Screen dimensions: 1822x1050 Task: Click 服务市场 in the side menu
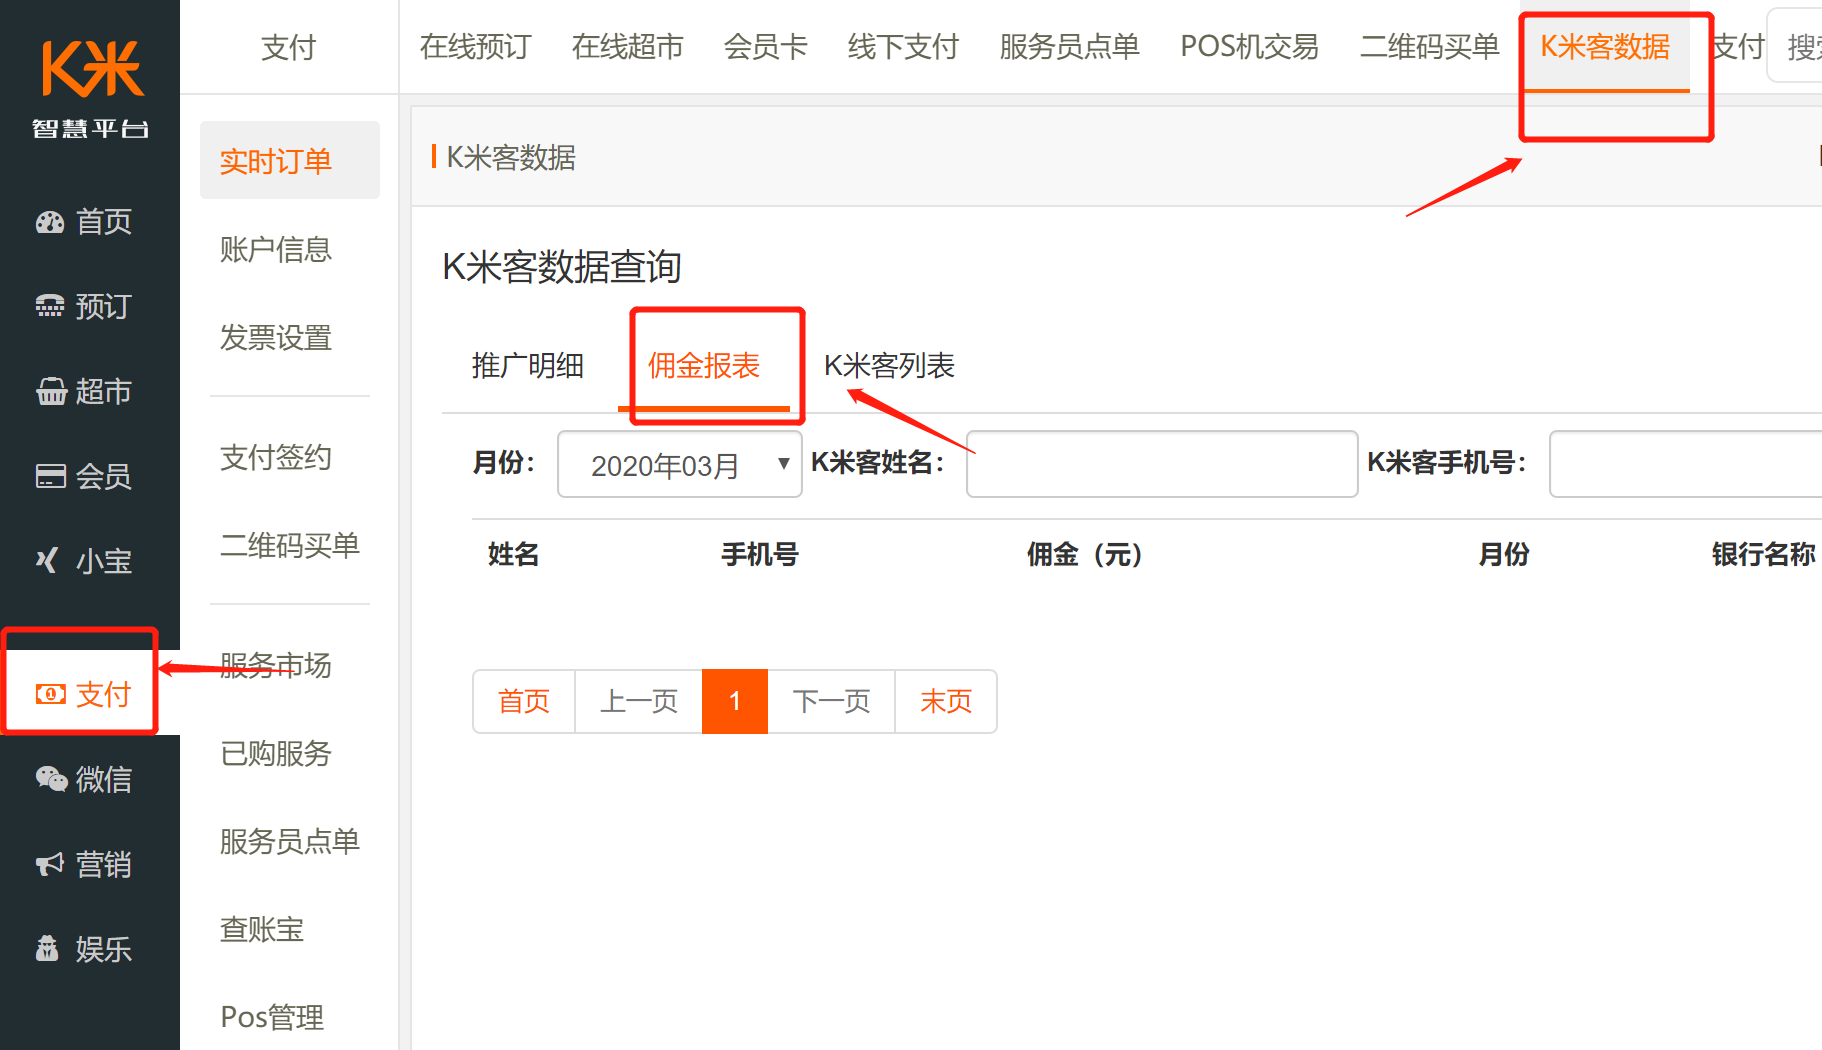pyautogui.click(x=276, y=666)
